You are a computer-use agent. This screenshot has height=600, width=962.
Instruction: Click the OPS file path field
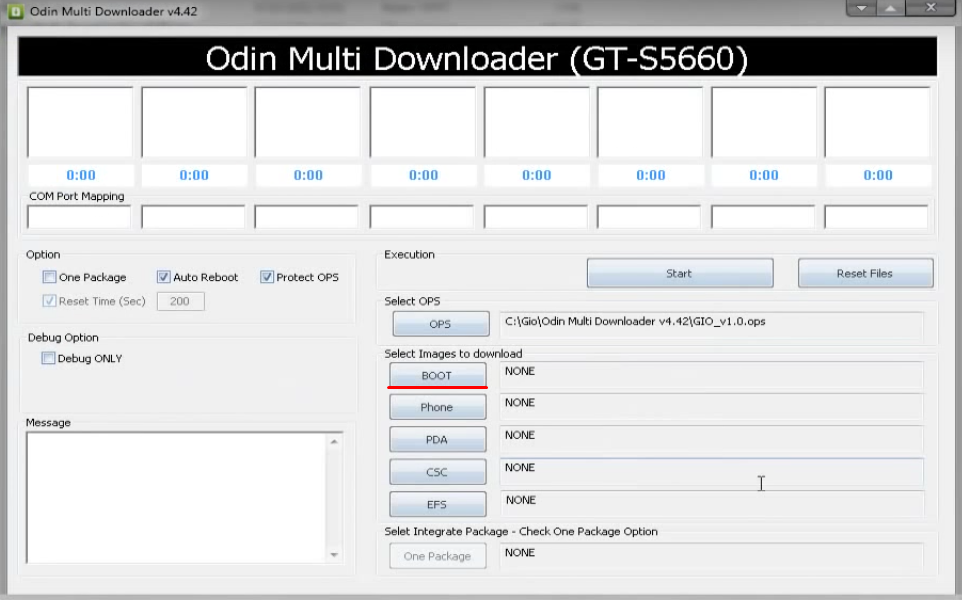click(710, 324)
